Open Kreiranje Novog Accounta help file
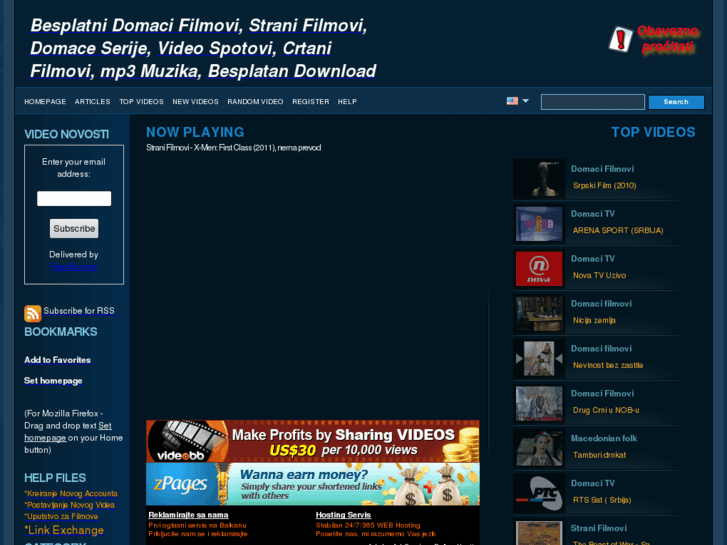This screenshot has width=727, height=545. [71, 494]
